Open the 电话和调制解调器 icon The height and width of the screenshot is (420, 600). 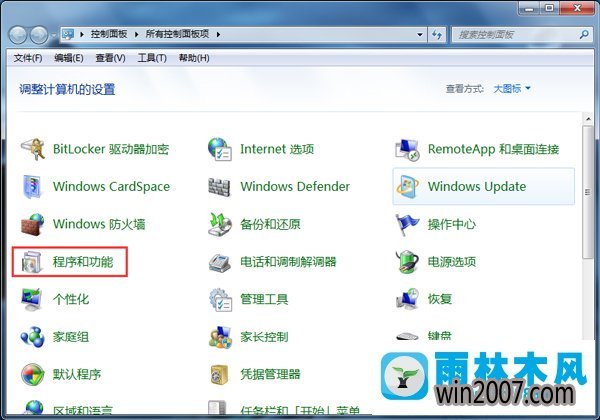[220, 262]
